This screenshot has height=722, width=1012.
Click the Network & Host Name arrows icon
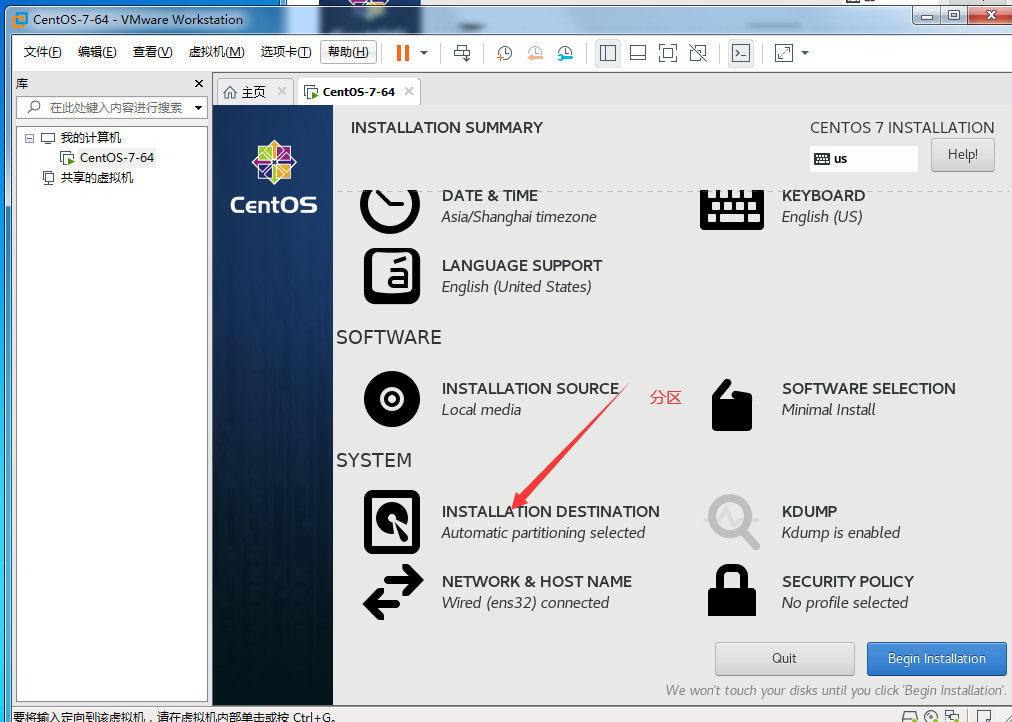tap(393, 592)
